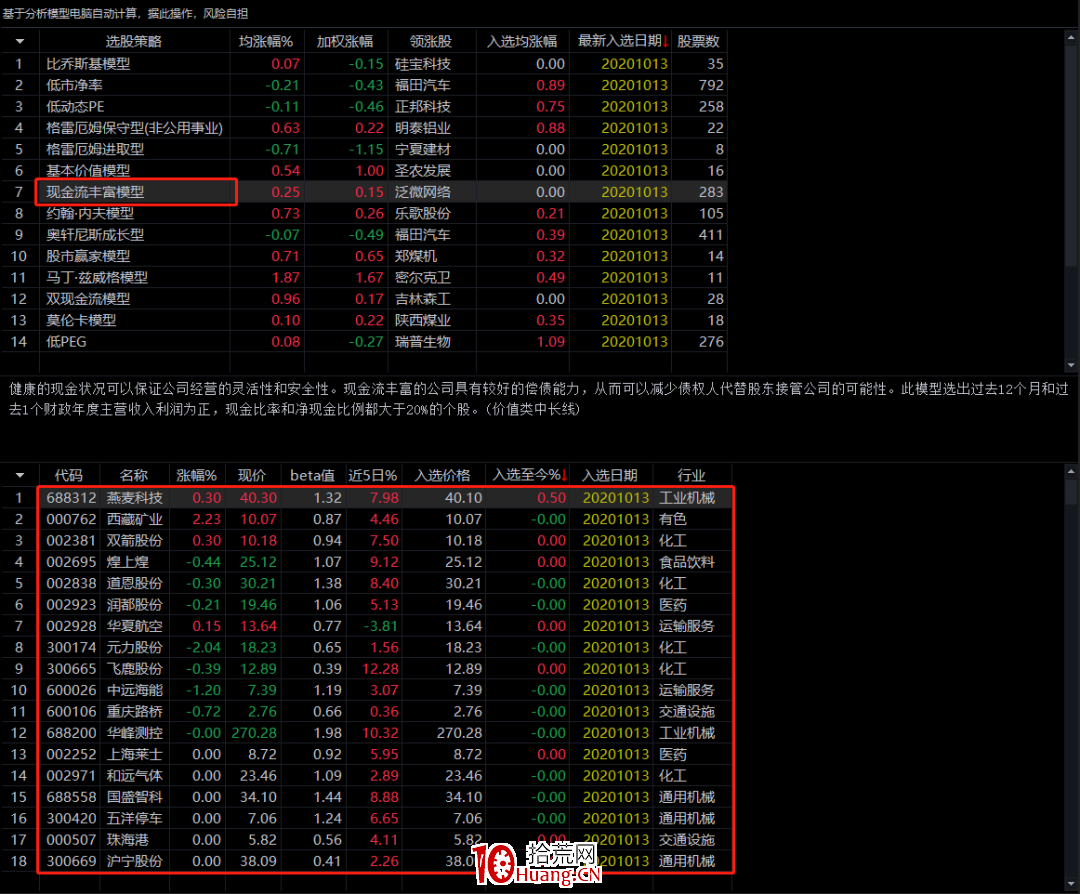Select 格雷厄姆保守型(非公用事业) strategy
The height and width of the screenshot is (894, 1080).
(x=134, y=128)
